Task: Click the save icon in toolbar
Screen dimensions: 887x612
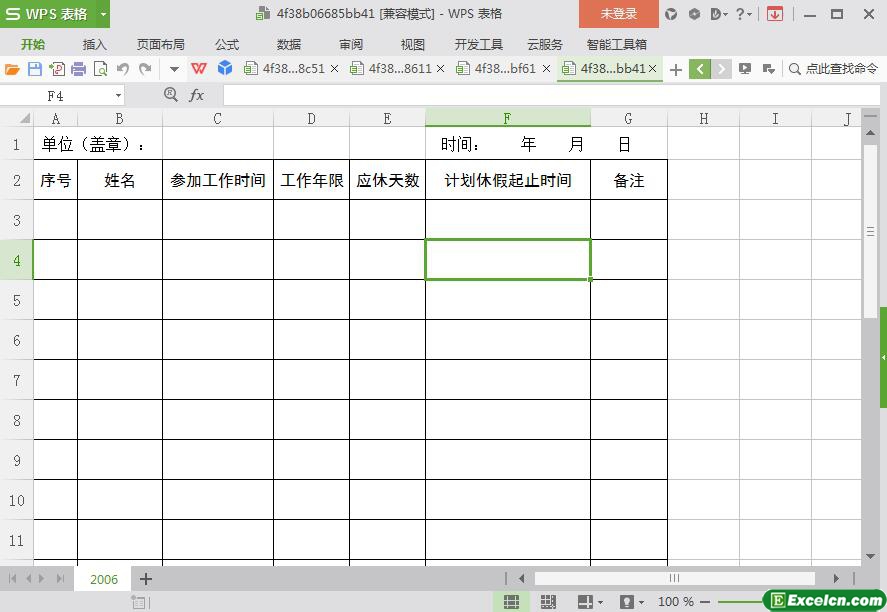Action: pos(35,69)
